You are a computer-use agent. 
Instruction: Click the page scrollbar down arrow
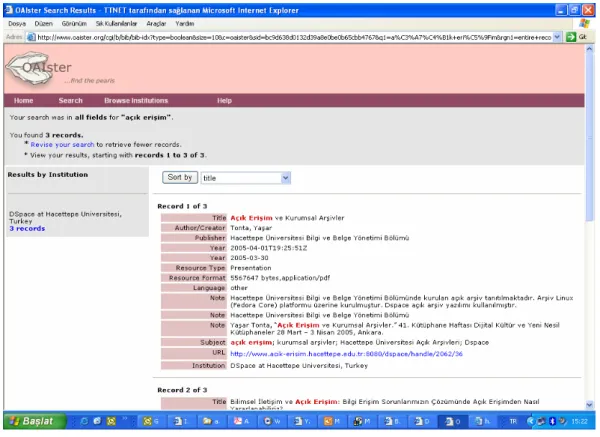[x=589, y=405]
